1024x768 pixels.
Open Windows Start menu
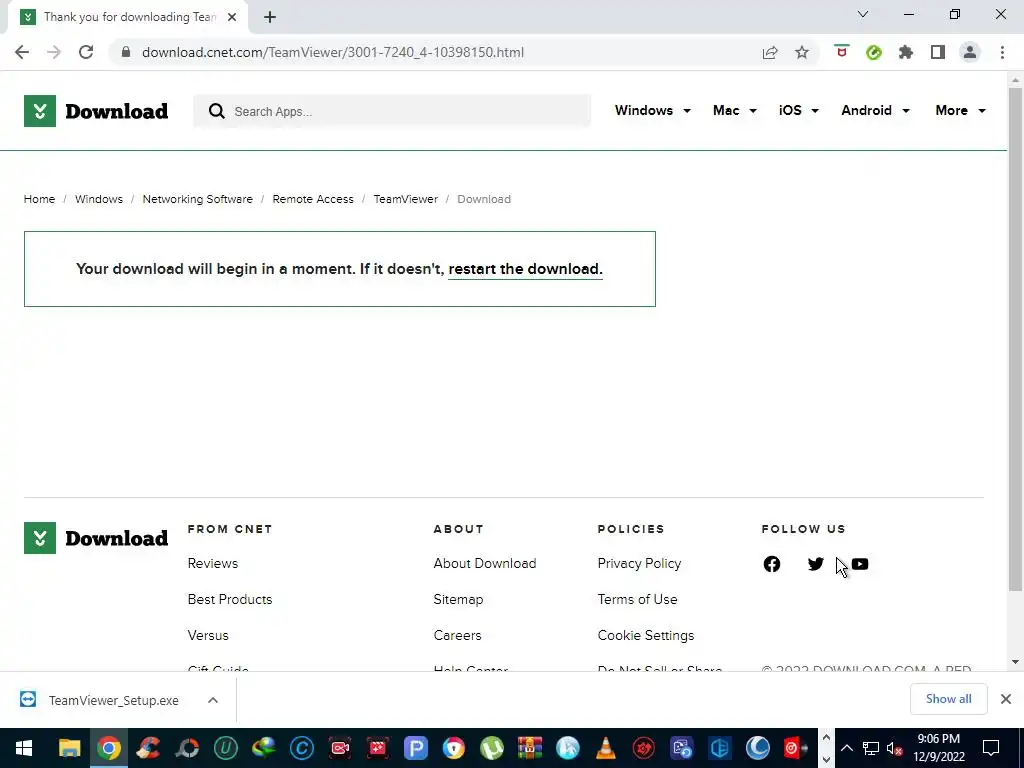[24, 748]
